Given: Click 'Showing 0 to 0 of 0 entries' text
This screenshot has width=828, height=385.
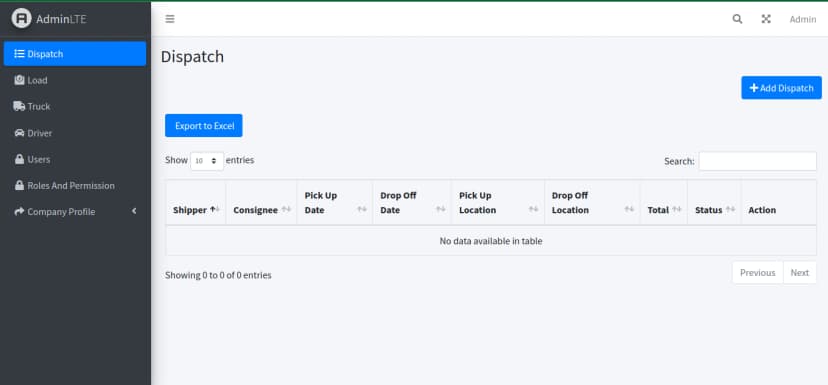Looking at the screenshot, I should 218,275.
